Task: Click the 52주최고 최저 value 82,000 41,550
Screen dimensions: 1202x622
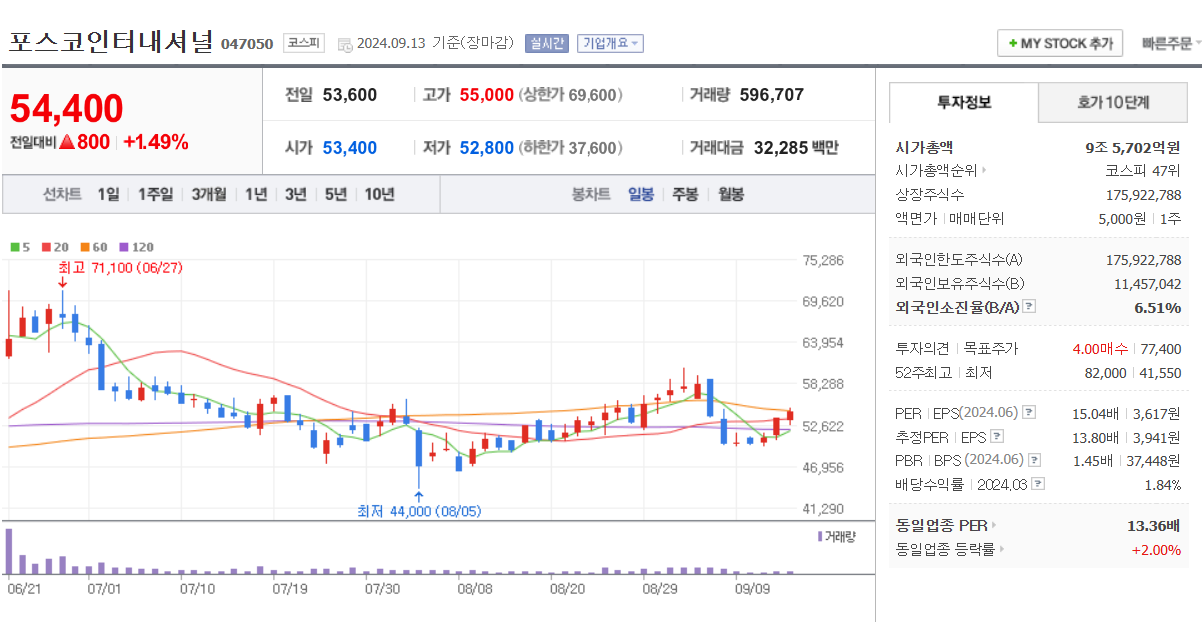Action: click(1132, 373)
